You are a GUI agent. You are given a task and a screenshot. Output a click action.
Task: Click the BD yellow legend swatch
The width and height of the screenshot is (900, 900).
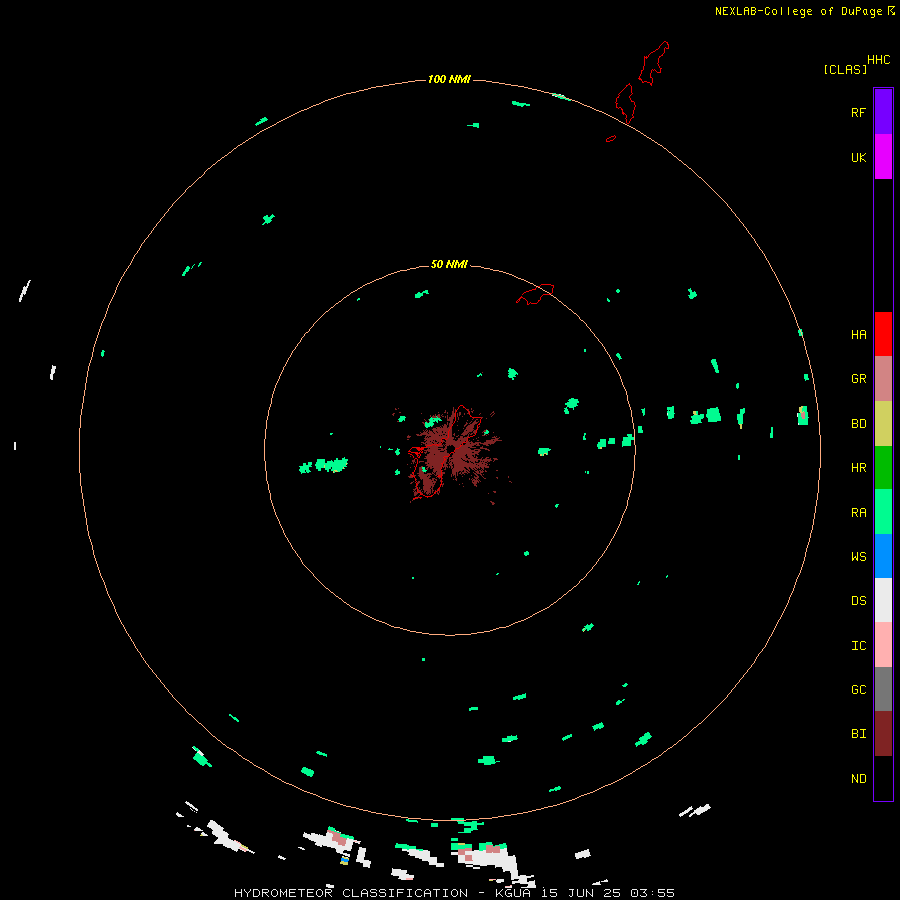(883, 424)
